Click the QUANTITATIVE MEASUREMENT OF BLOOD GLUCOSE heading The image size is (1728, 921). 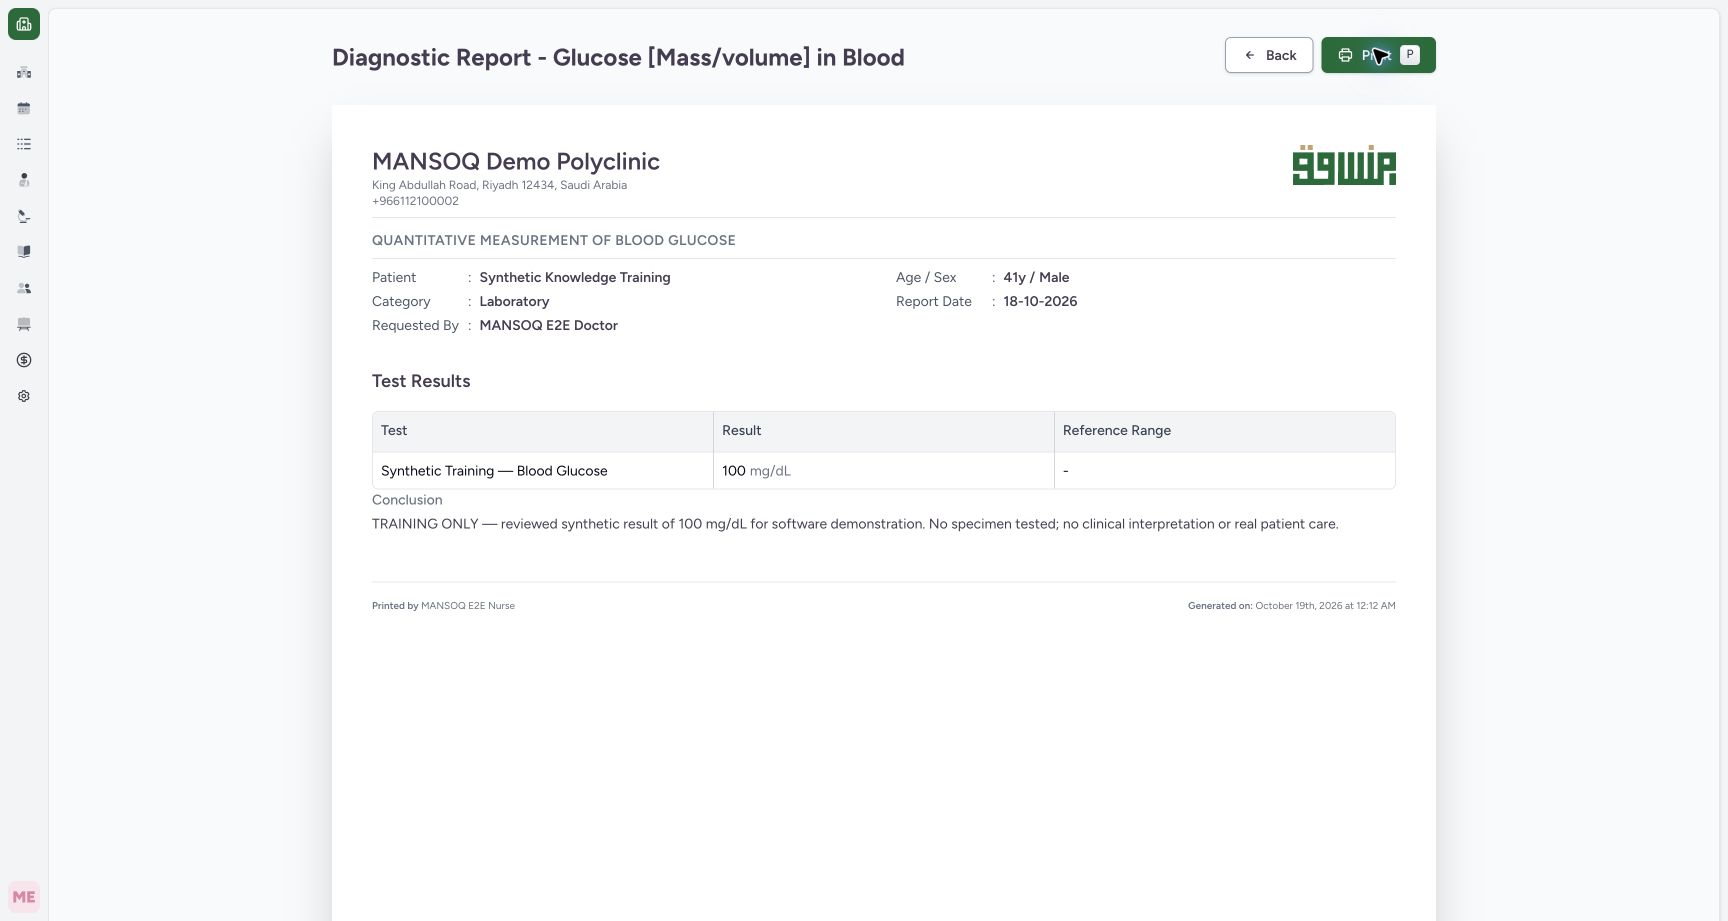(554, 240)
